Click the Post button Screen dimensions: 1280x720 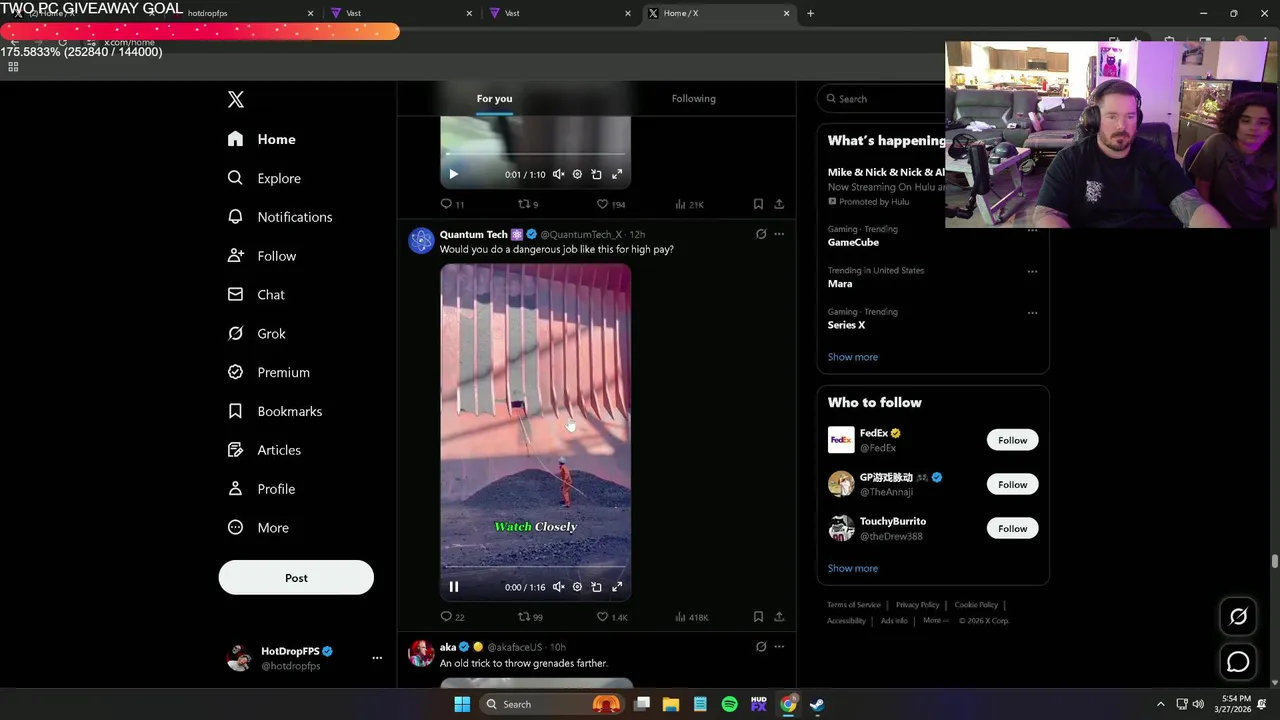(296, 578)
